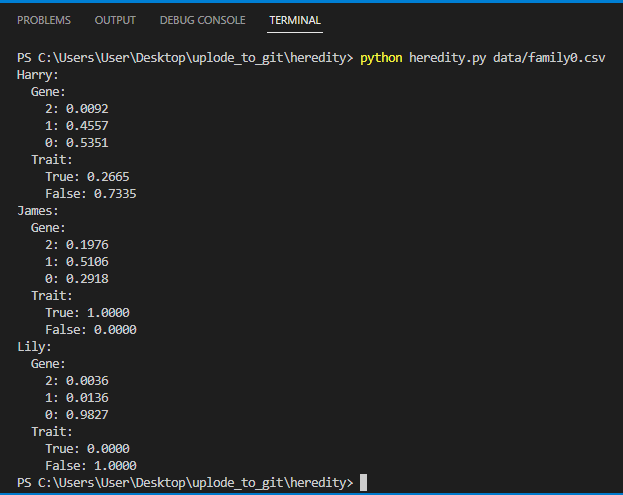
Task: Click the Lily: name heading in output
Action: tap(35, 347)
